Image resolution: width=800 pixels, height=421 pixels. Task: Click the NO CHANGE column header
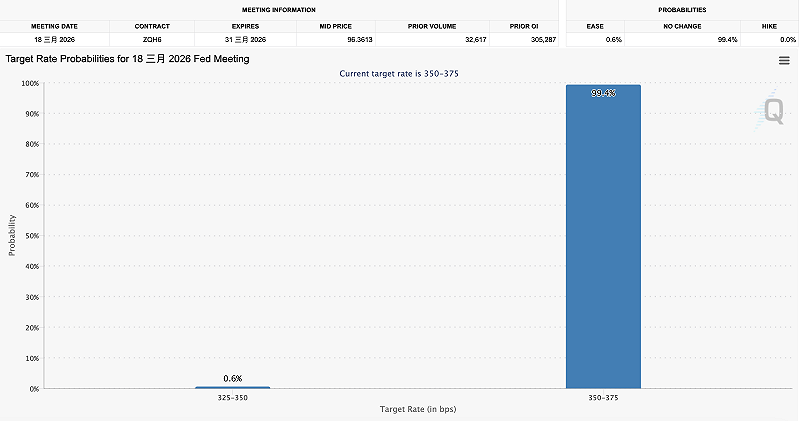pyautogui.click(x=681, y=25)
